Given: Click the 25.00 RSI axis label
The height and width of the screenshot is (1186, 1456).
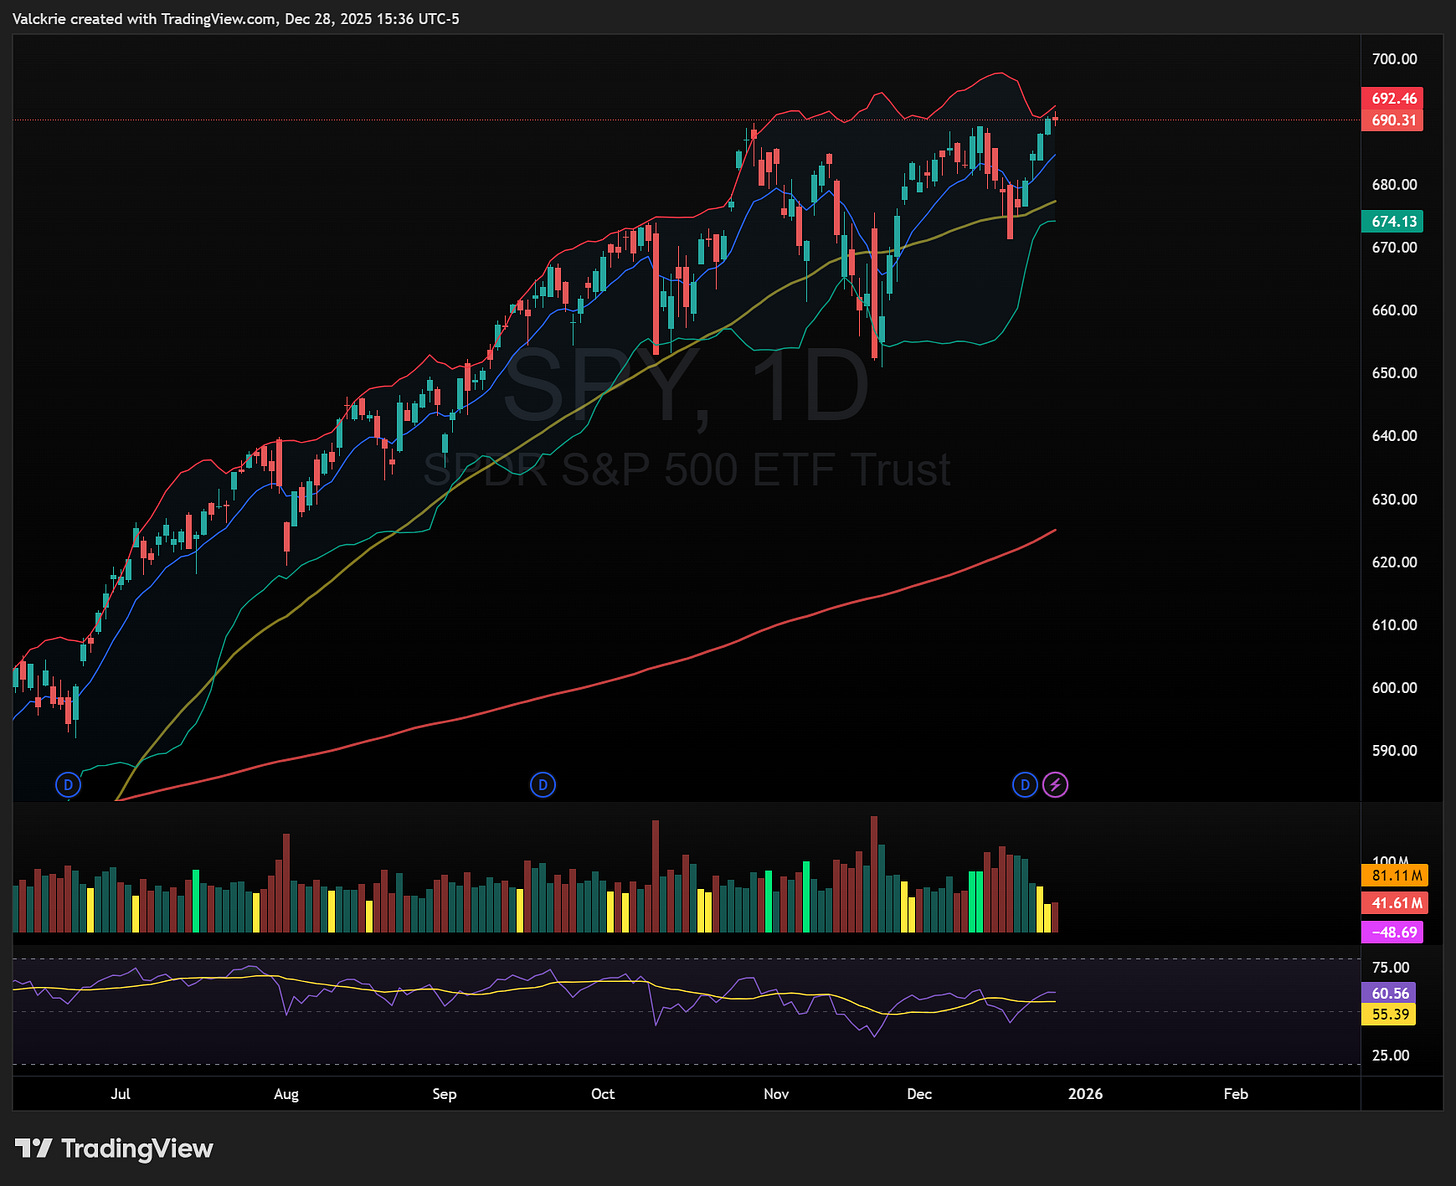Looking at the screenshot, I should click(x=1390, y=1056).
